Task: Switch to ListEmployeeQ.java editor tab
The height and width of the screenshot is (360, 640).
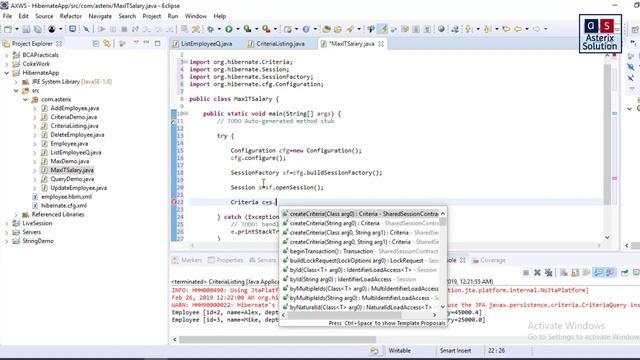Action: (202, 44)
